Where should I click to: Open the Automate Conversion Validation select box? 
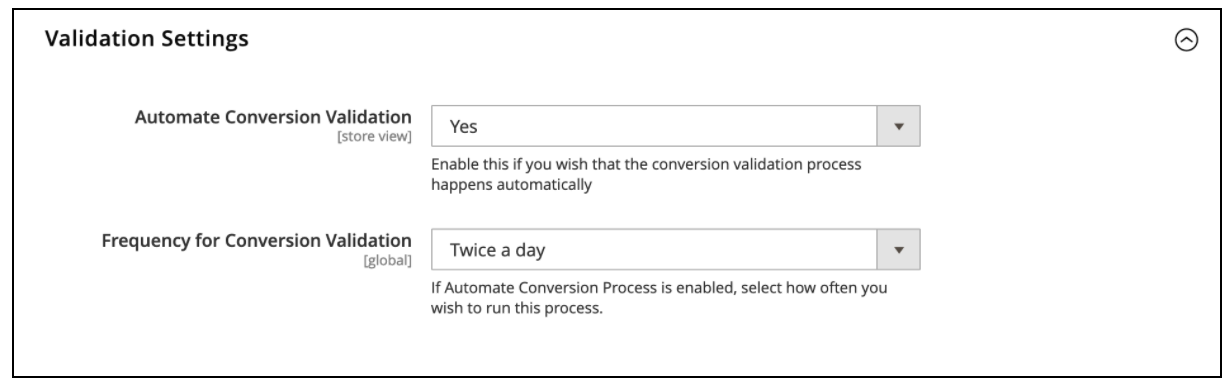click(675, 127)
